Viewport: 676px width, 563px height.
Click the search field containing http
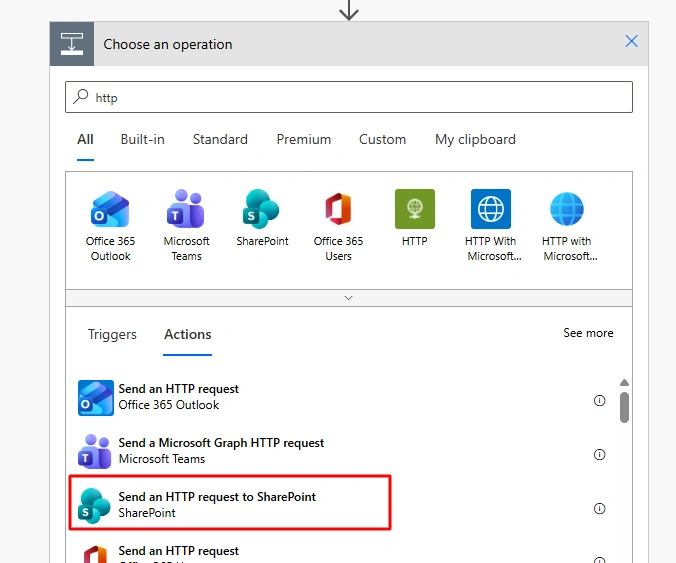click(x=349, y=97)
